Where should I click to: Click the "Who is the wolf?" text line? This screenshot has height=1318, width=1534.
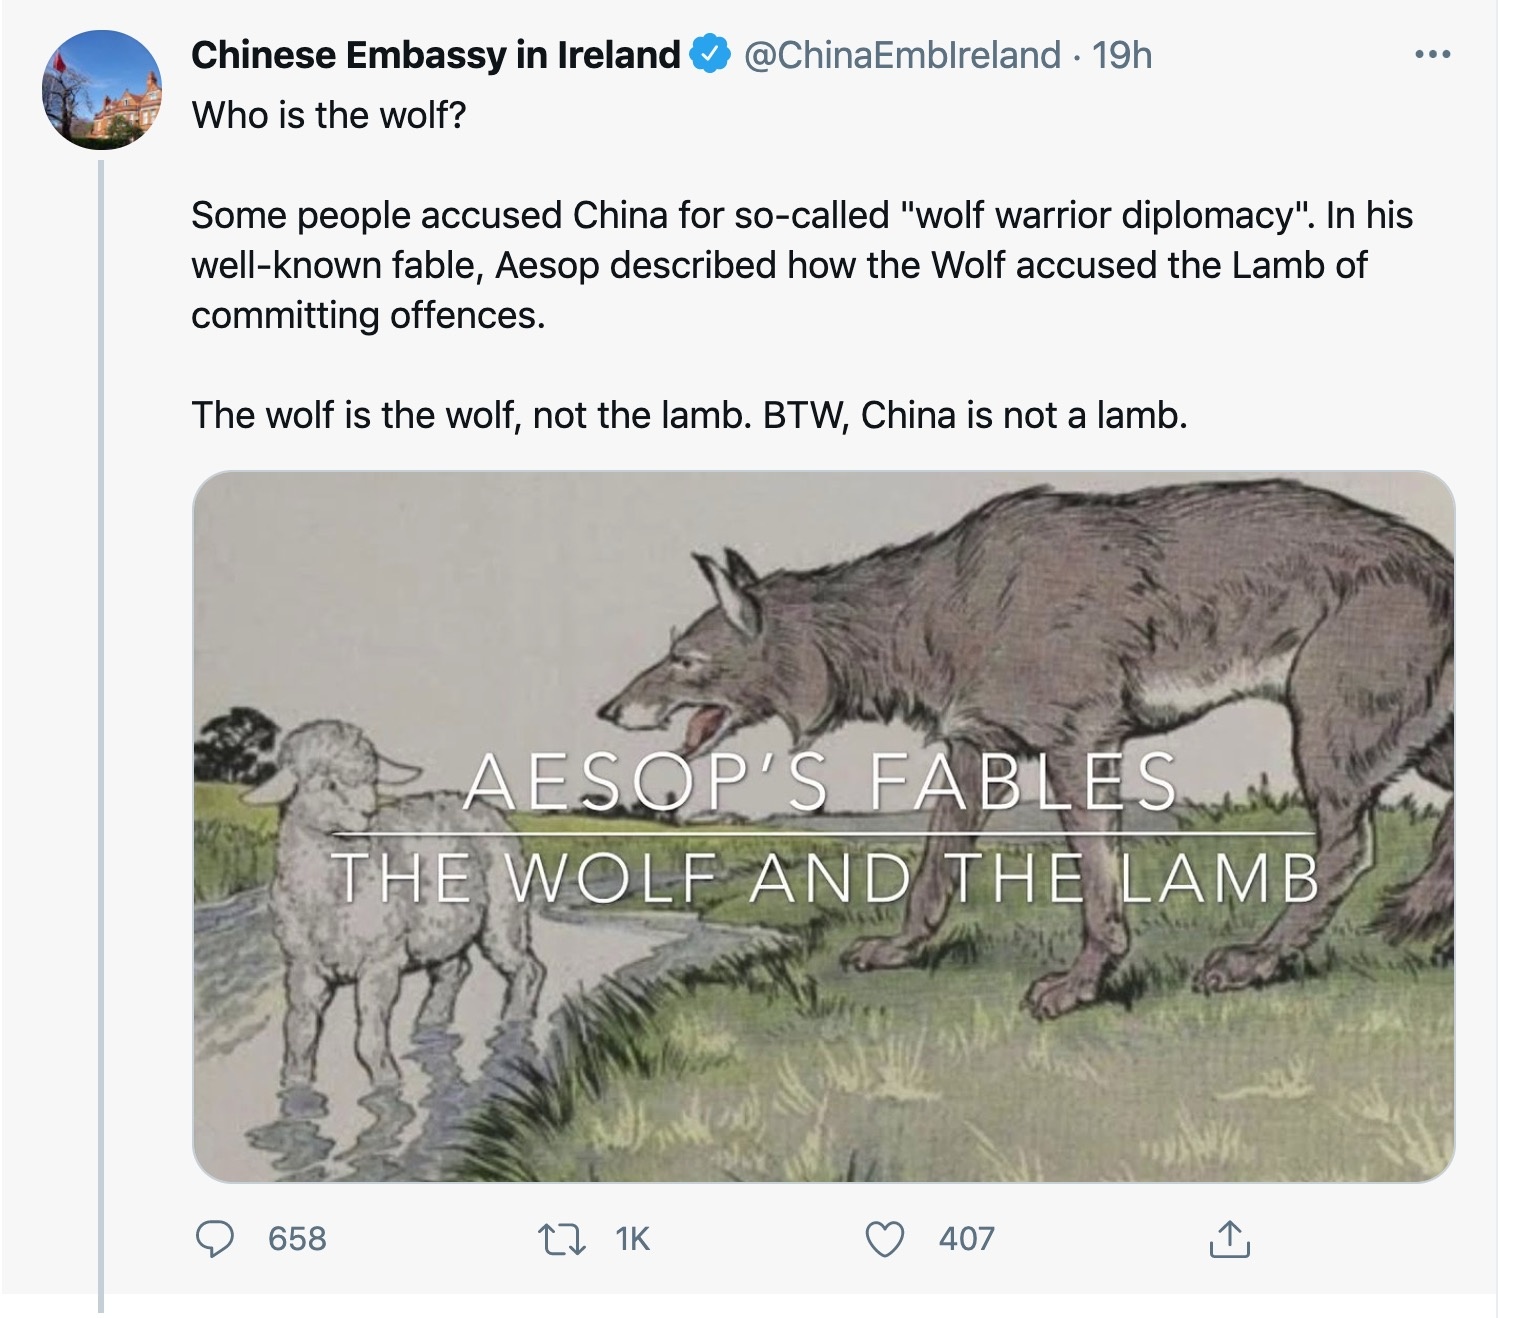click(x=329, y=115)
